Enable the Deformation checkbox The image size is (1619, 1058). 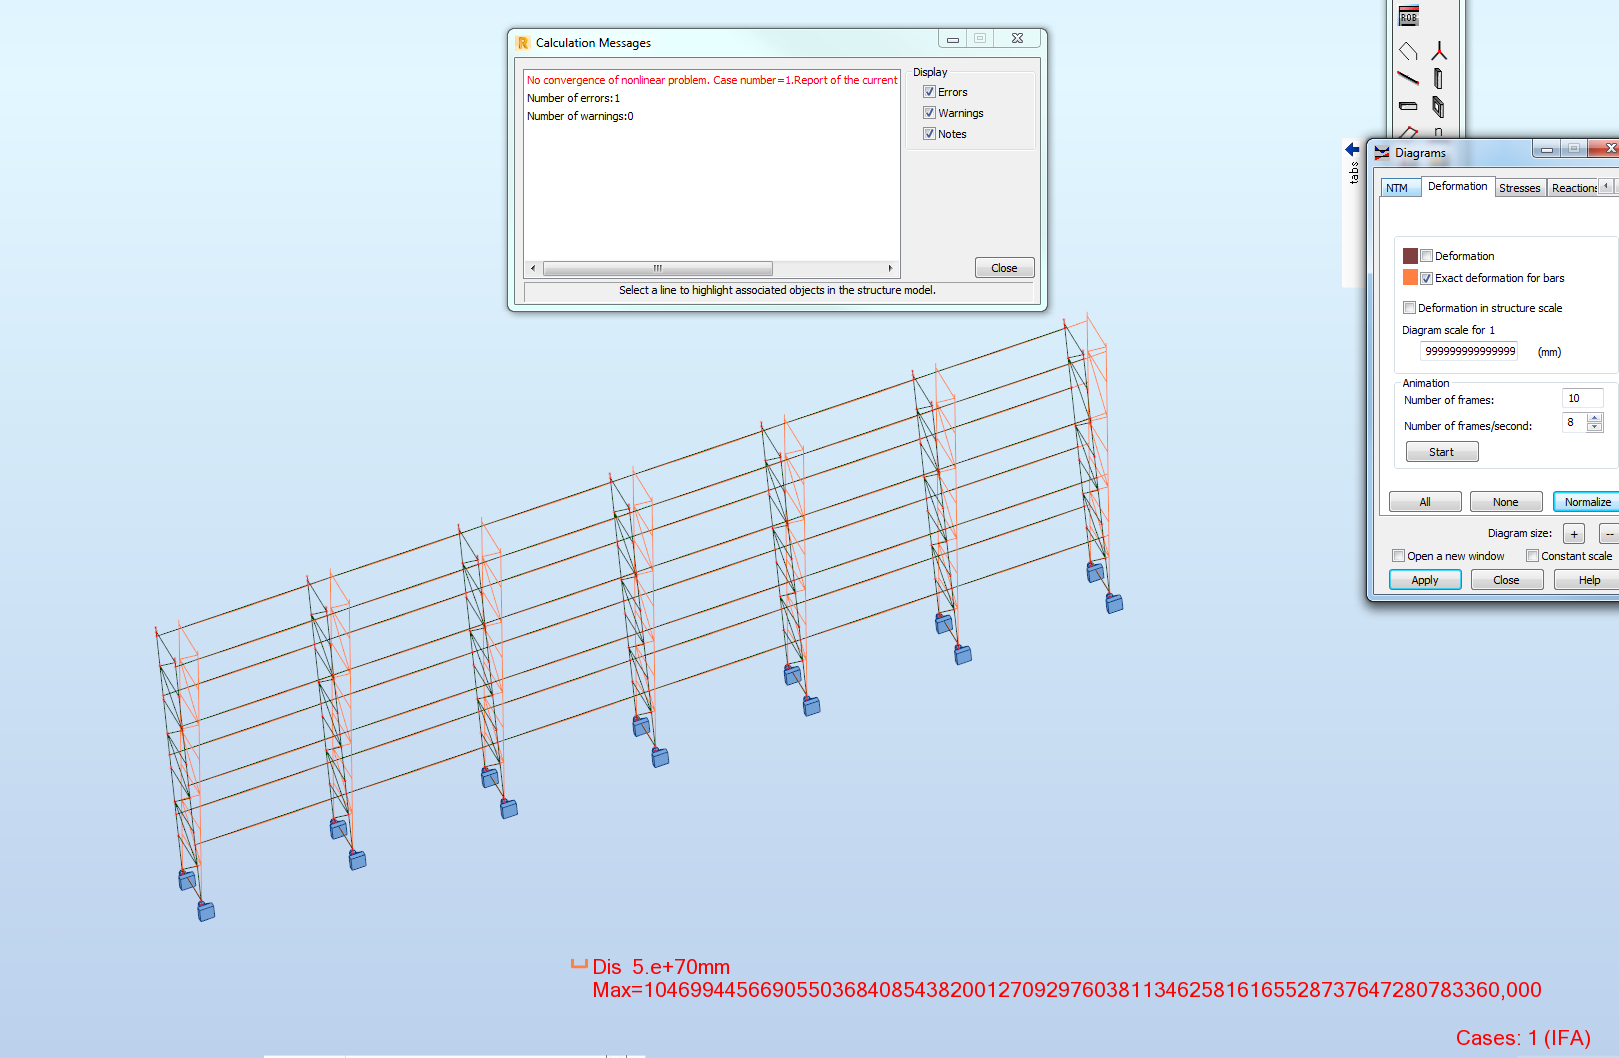(x=1427, y=255)
